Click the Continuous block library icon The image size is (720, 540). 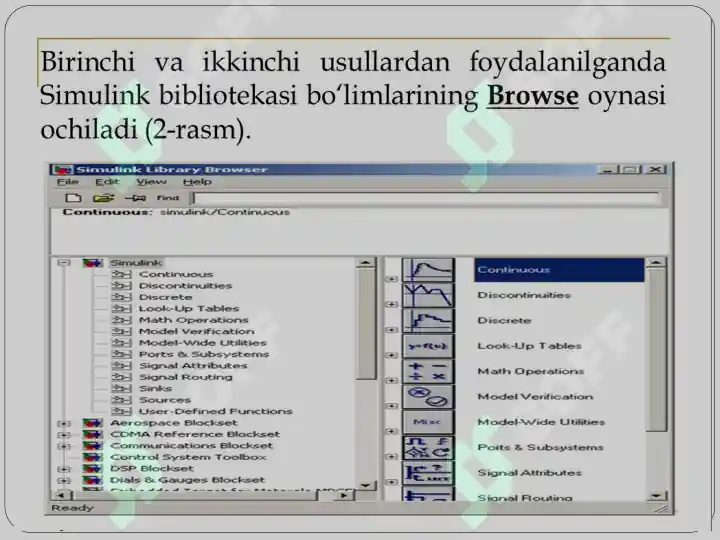(x=428, y=270)
